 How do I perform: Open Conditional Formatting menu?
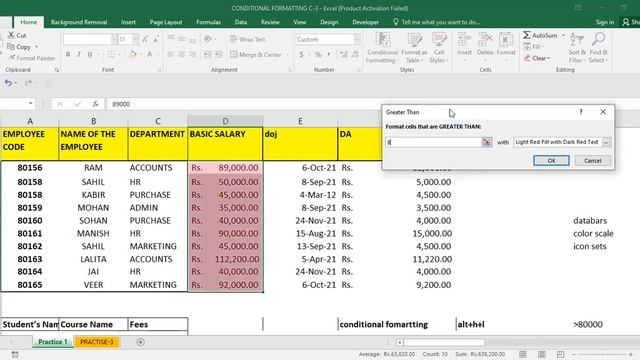click(x=382, y=48)
